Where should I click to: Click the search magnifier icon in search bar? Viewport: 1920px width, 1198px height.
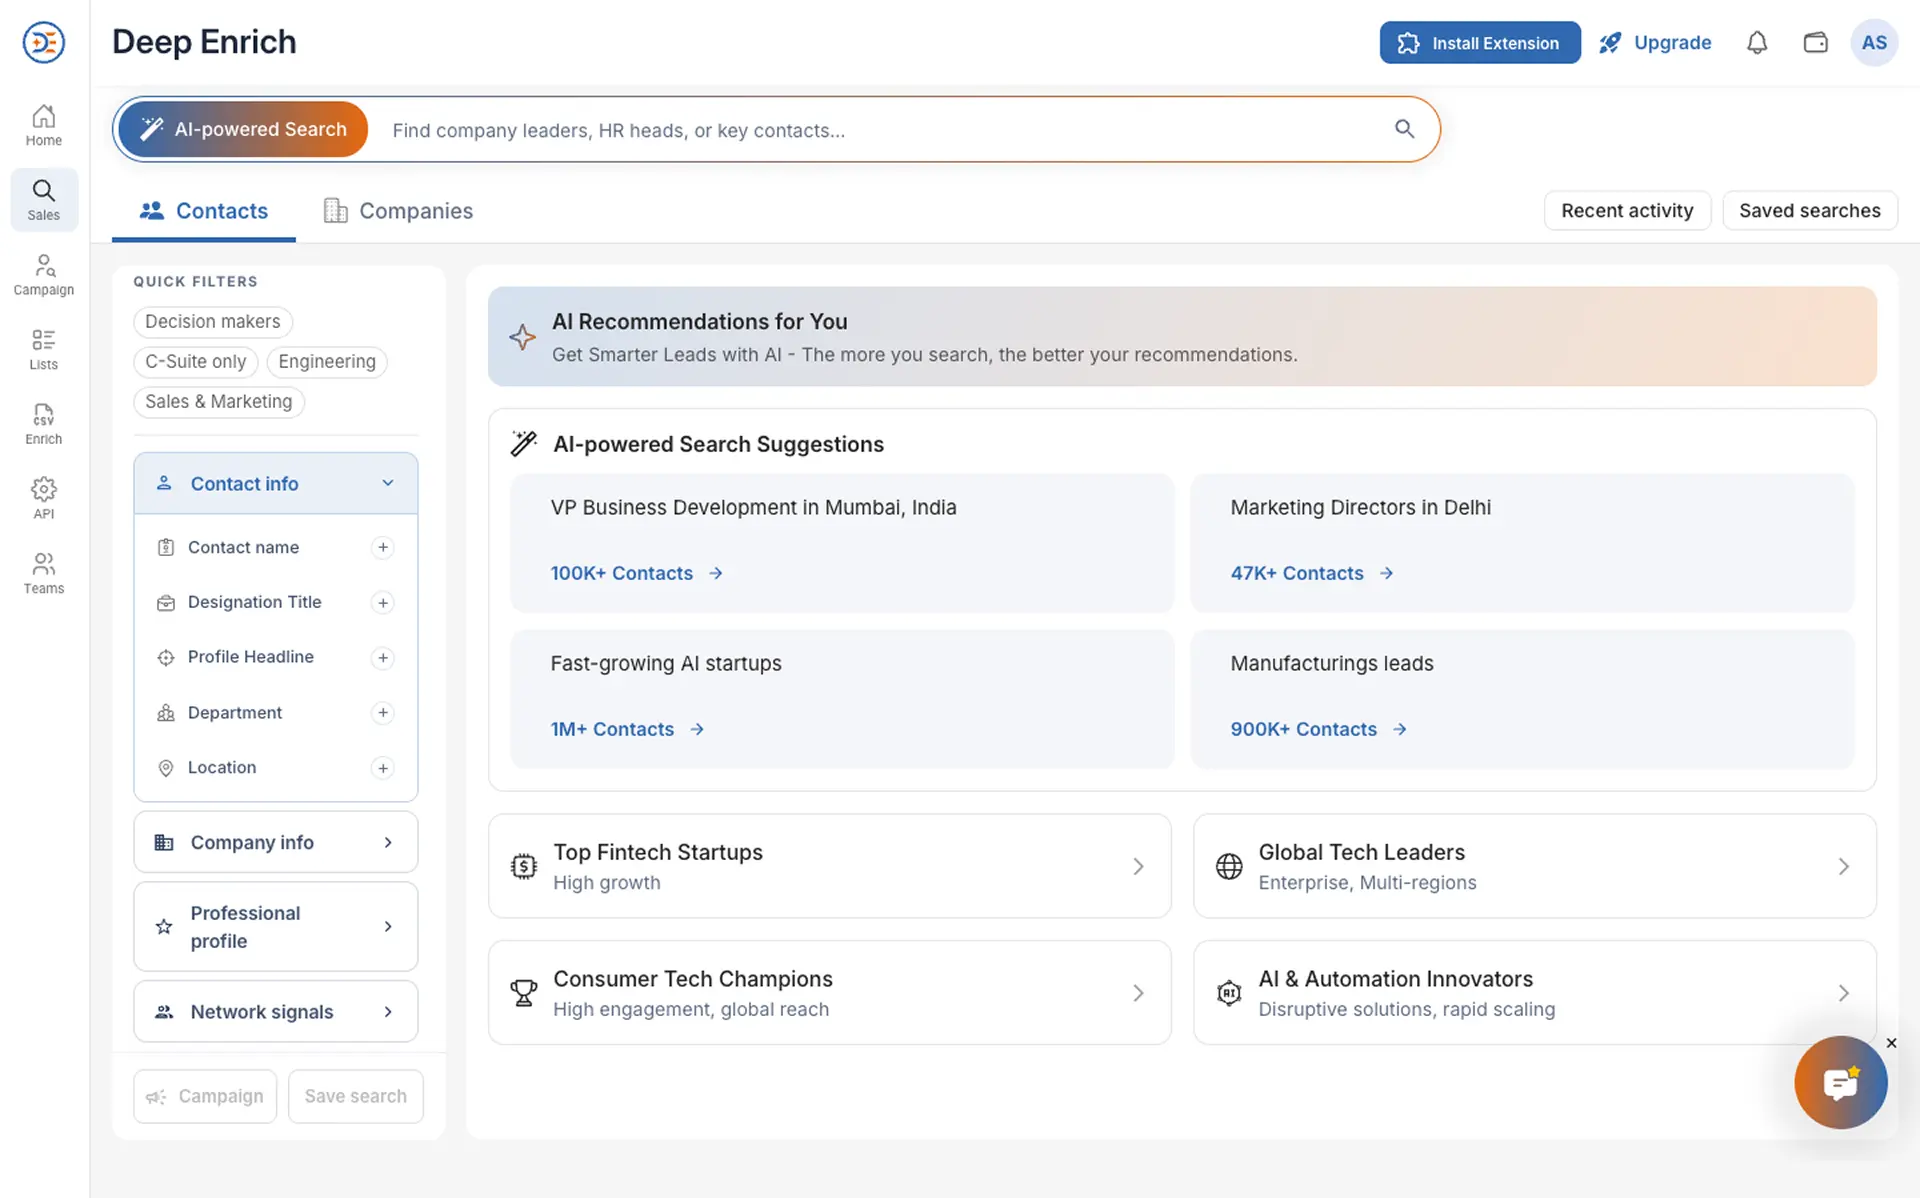tap(1405, 129)
